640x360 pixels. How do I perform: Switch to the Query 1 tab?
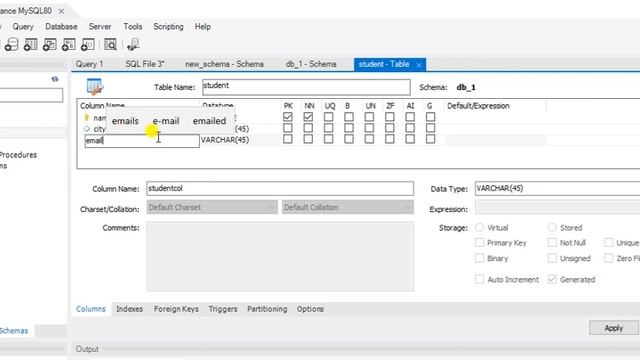[89, 64]
